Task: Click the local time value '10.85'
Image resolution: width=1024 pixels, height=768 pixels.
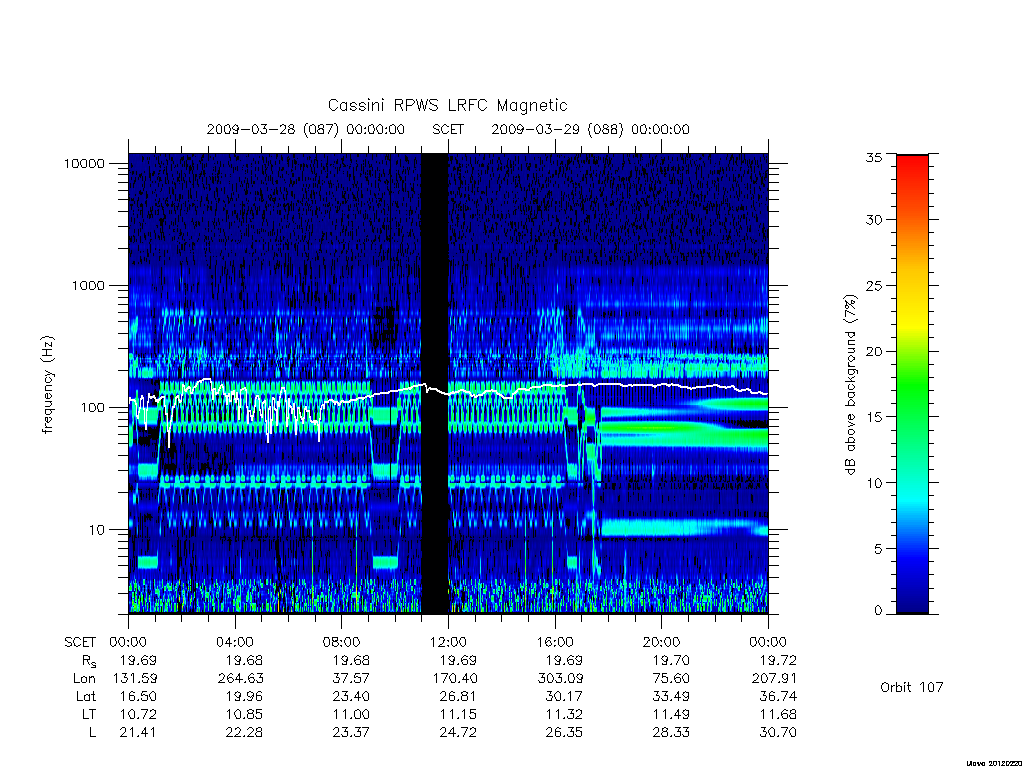Action: pos(244,714)
